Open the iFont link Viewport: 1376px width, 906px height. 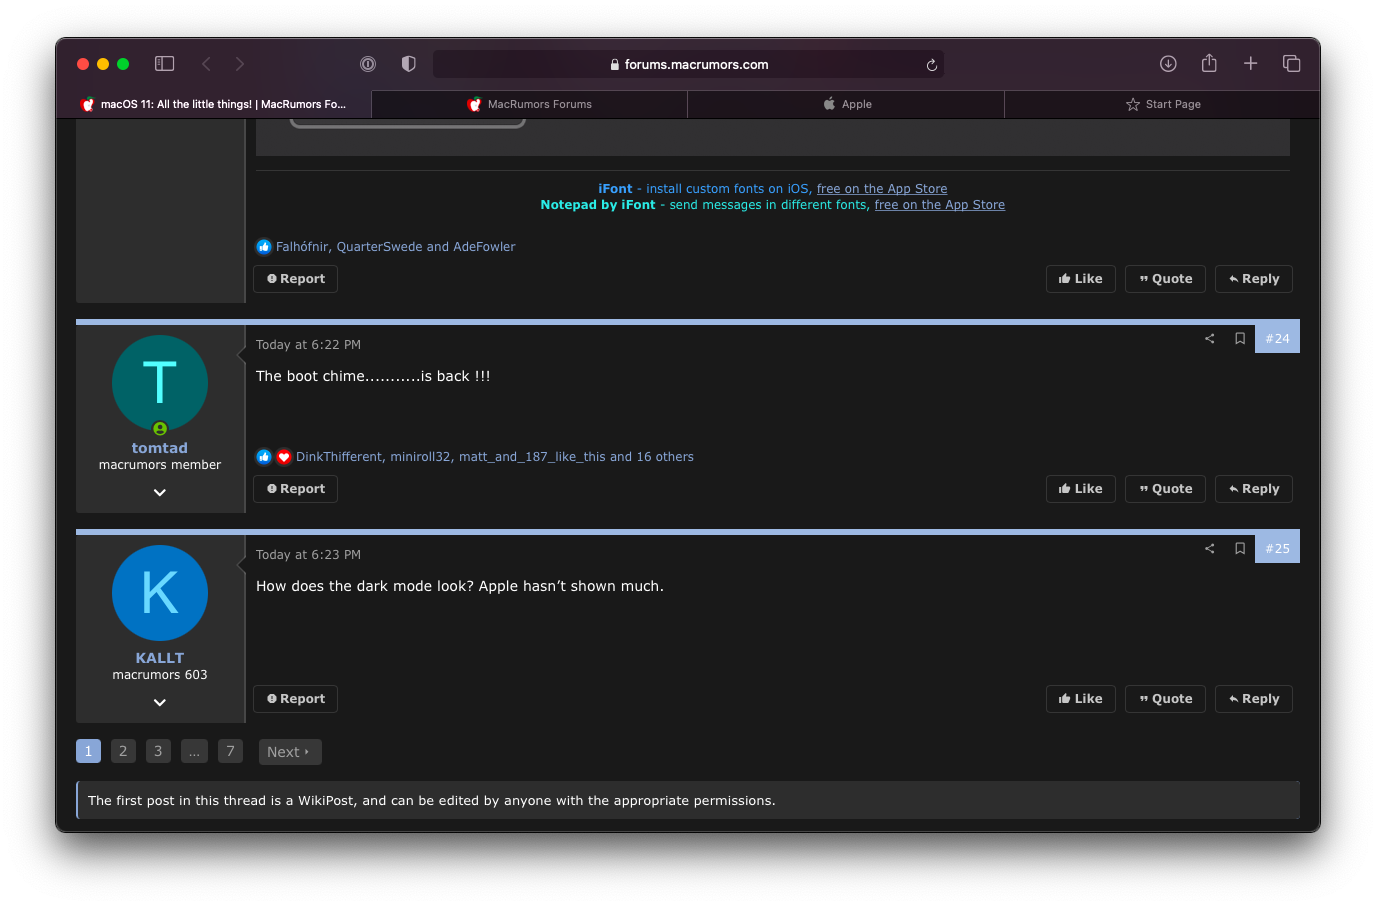point(615,188)
